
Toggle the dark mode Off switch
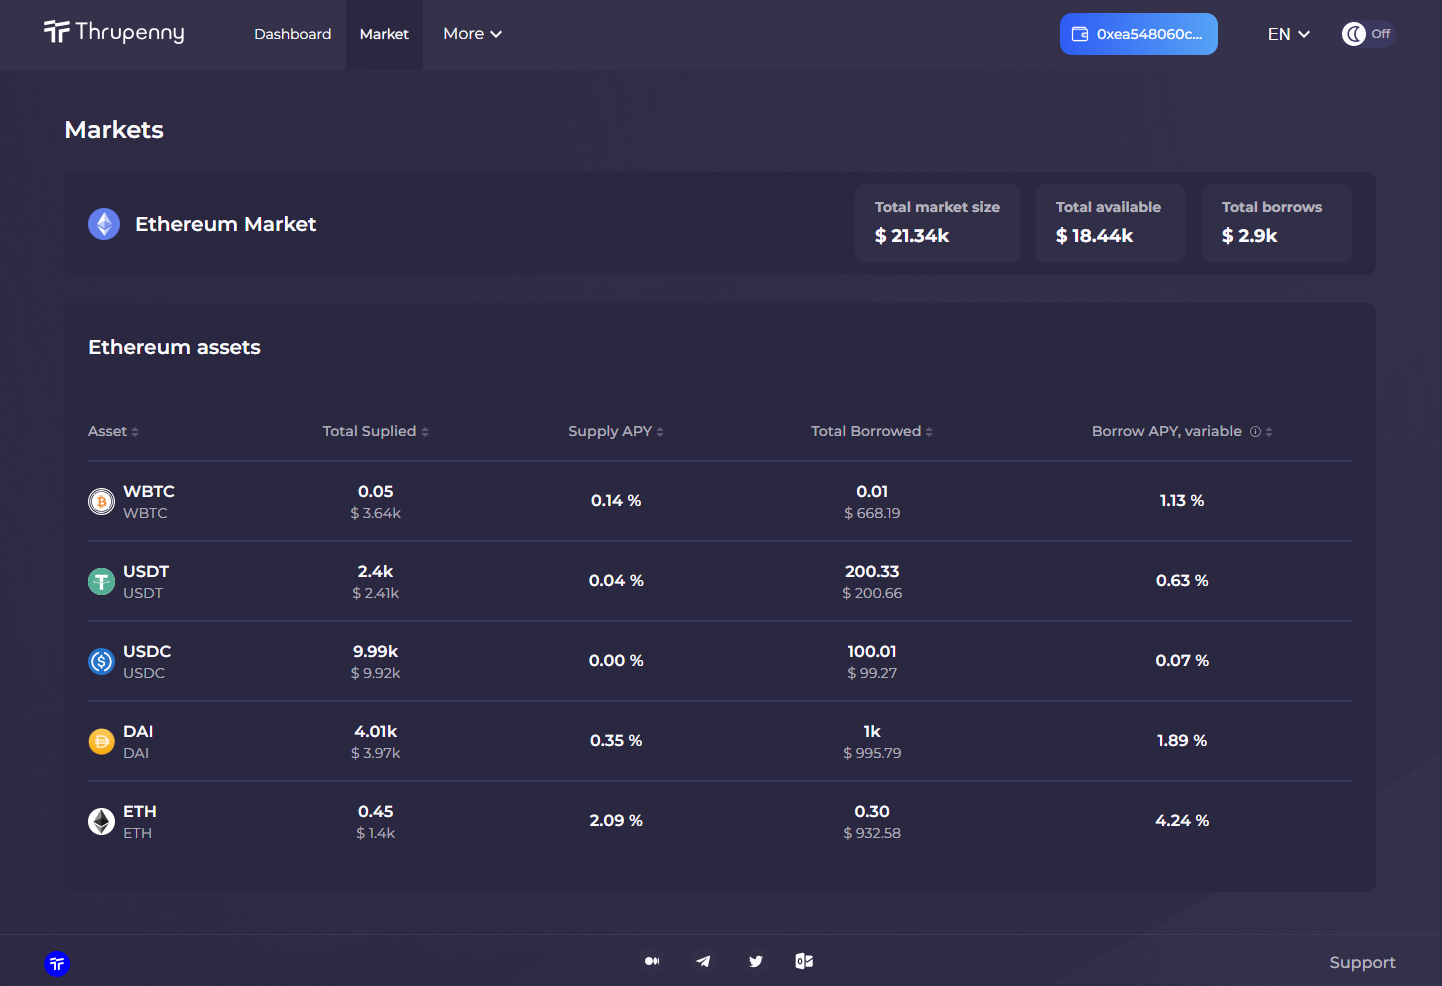click(1367, 34)
